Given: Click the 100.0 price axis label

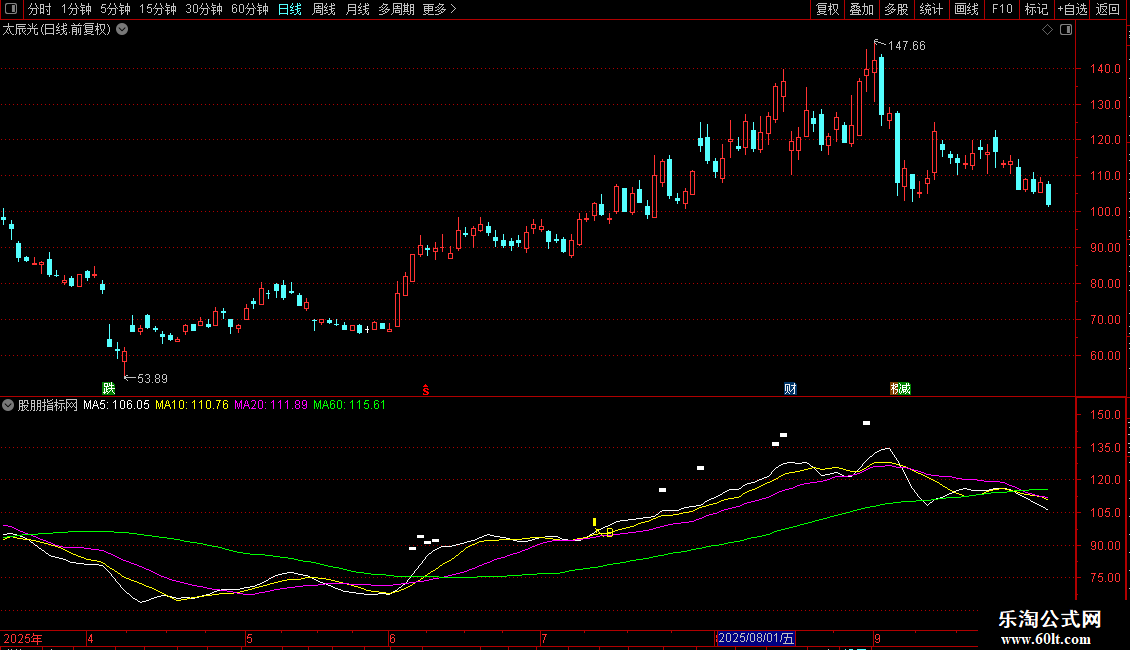Looking at the screenshot, I should pos(1105,211).
